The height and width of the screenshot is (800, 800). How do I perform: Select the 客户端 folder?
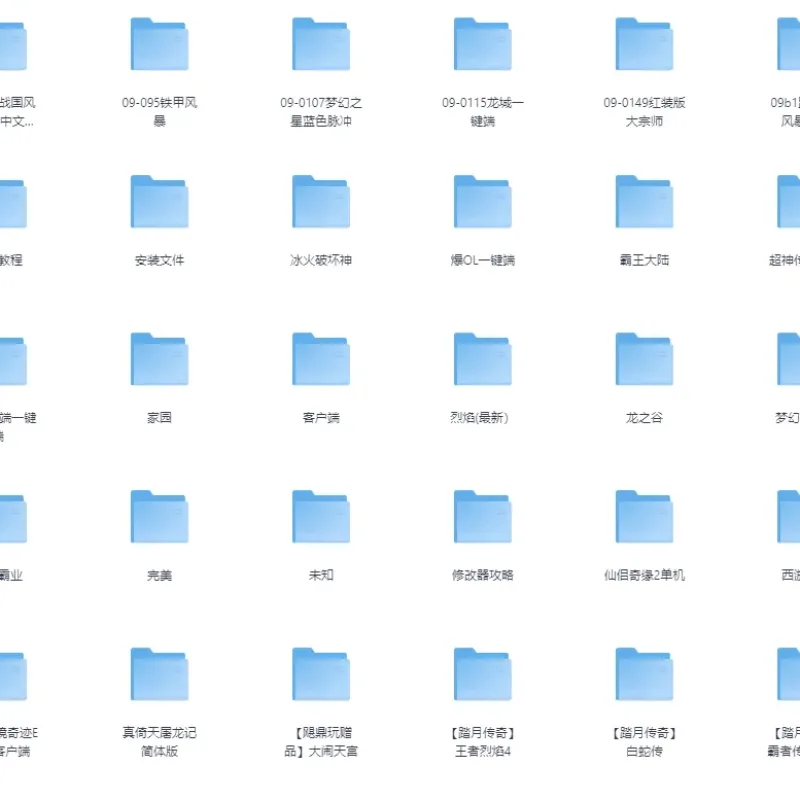pos(321,359)
